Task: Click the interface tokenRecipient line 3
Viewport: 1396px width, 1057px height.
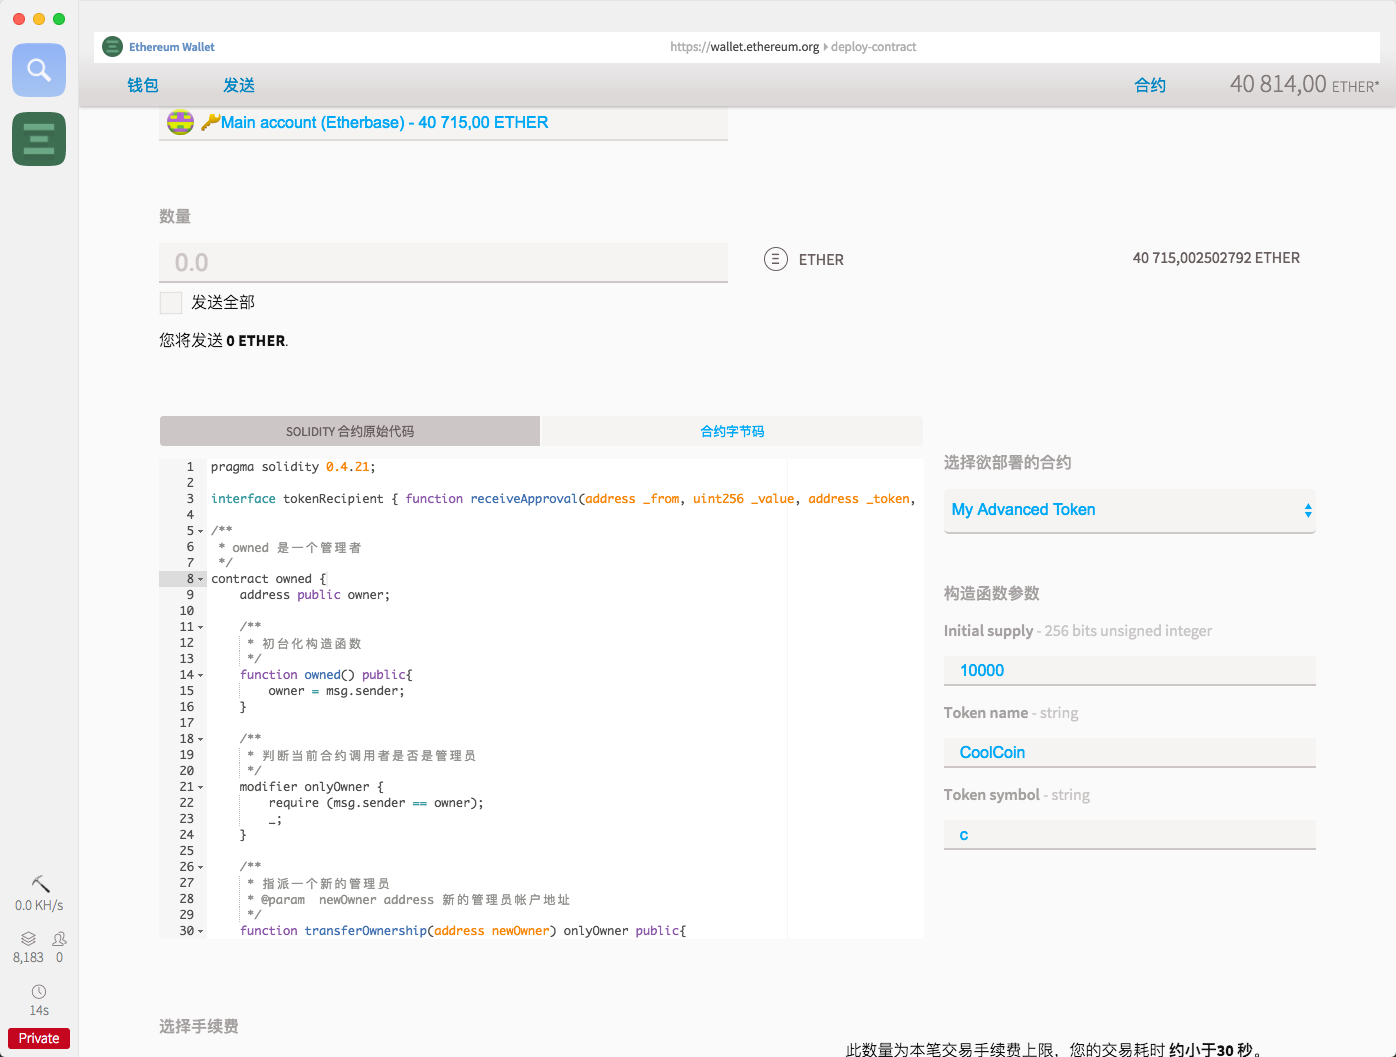Action: point(563,499)
